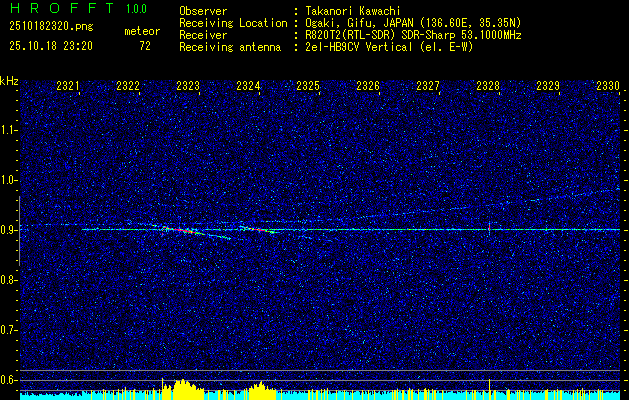
Task: Click the meteor echo streak near 2324
Action: 258,229
